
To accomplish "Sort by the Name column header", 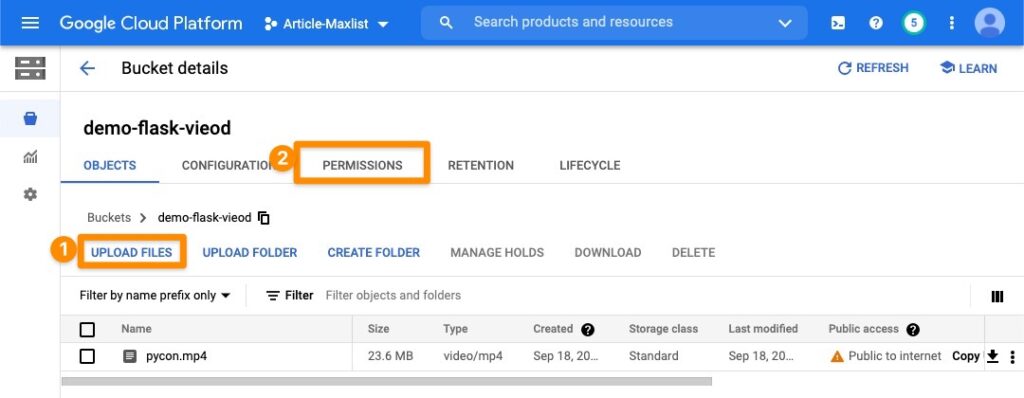I will [x=136, y=329].
